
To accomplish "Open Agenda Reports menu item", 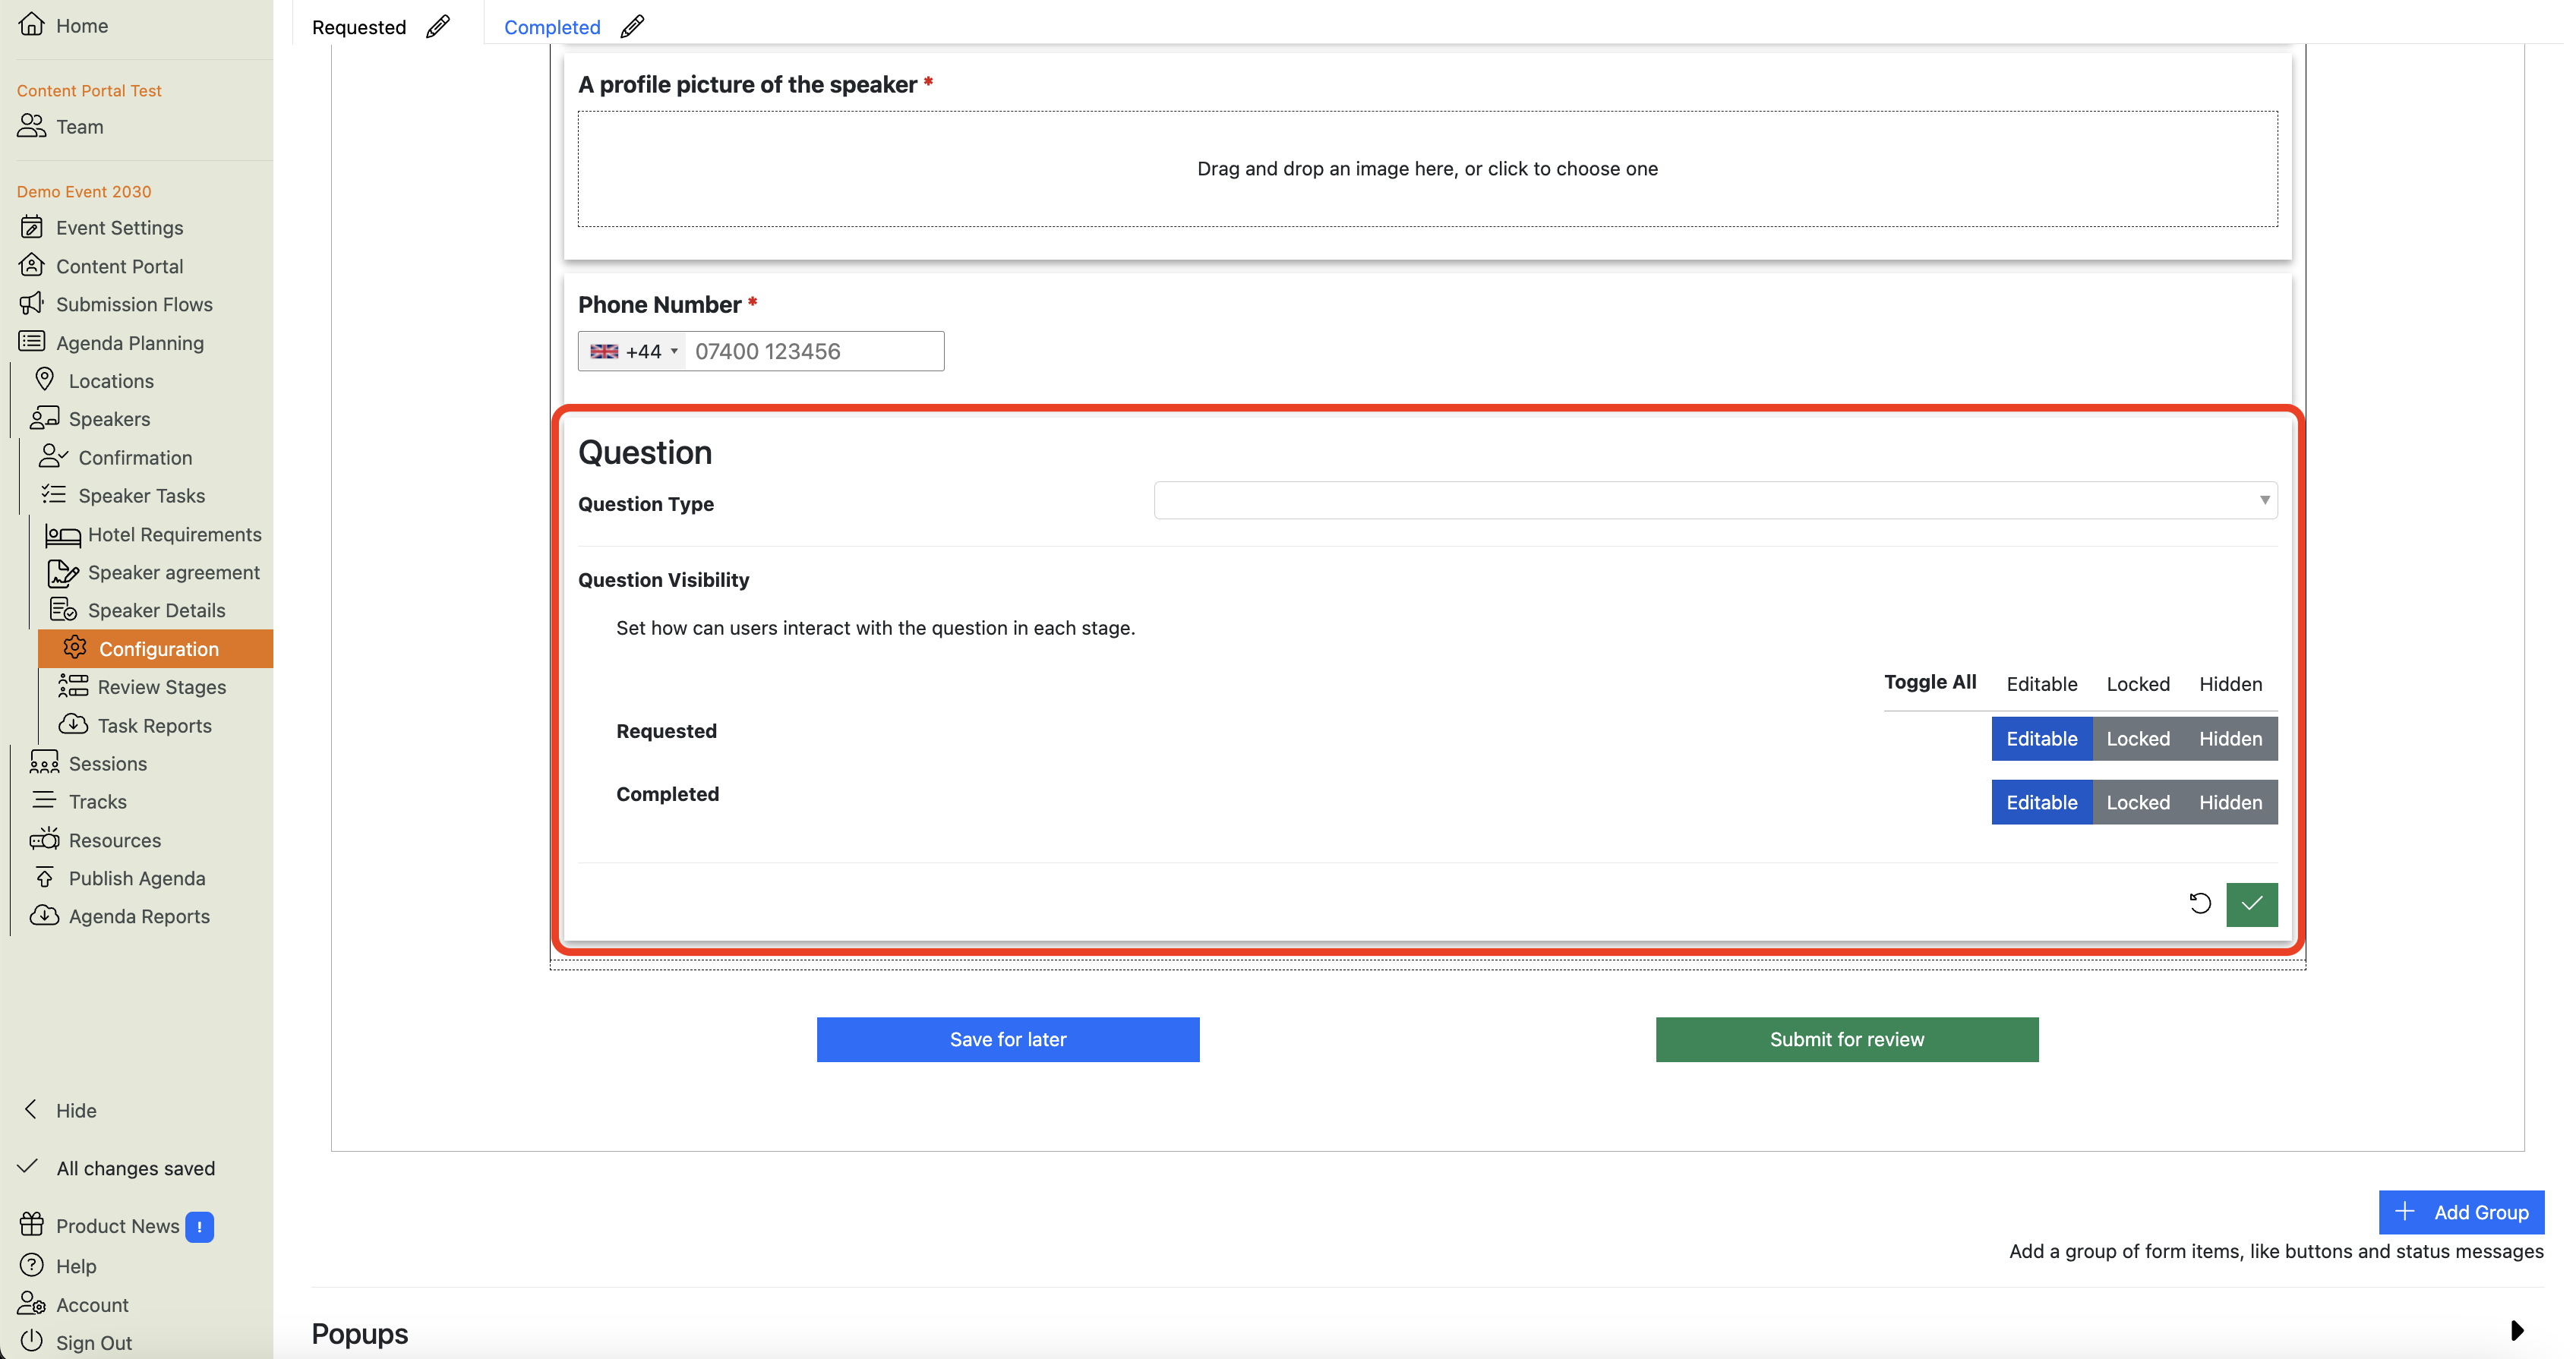I will pyautogui.click(x=139, y=916).
